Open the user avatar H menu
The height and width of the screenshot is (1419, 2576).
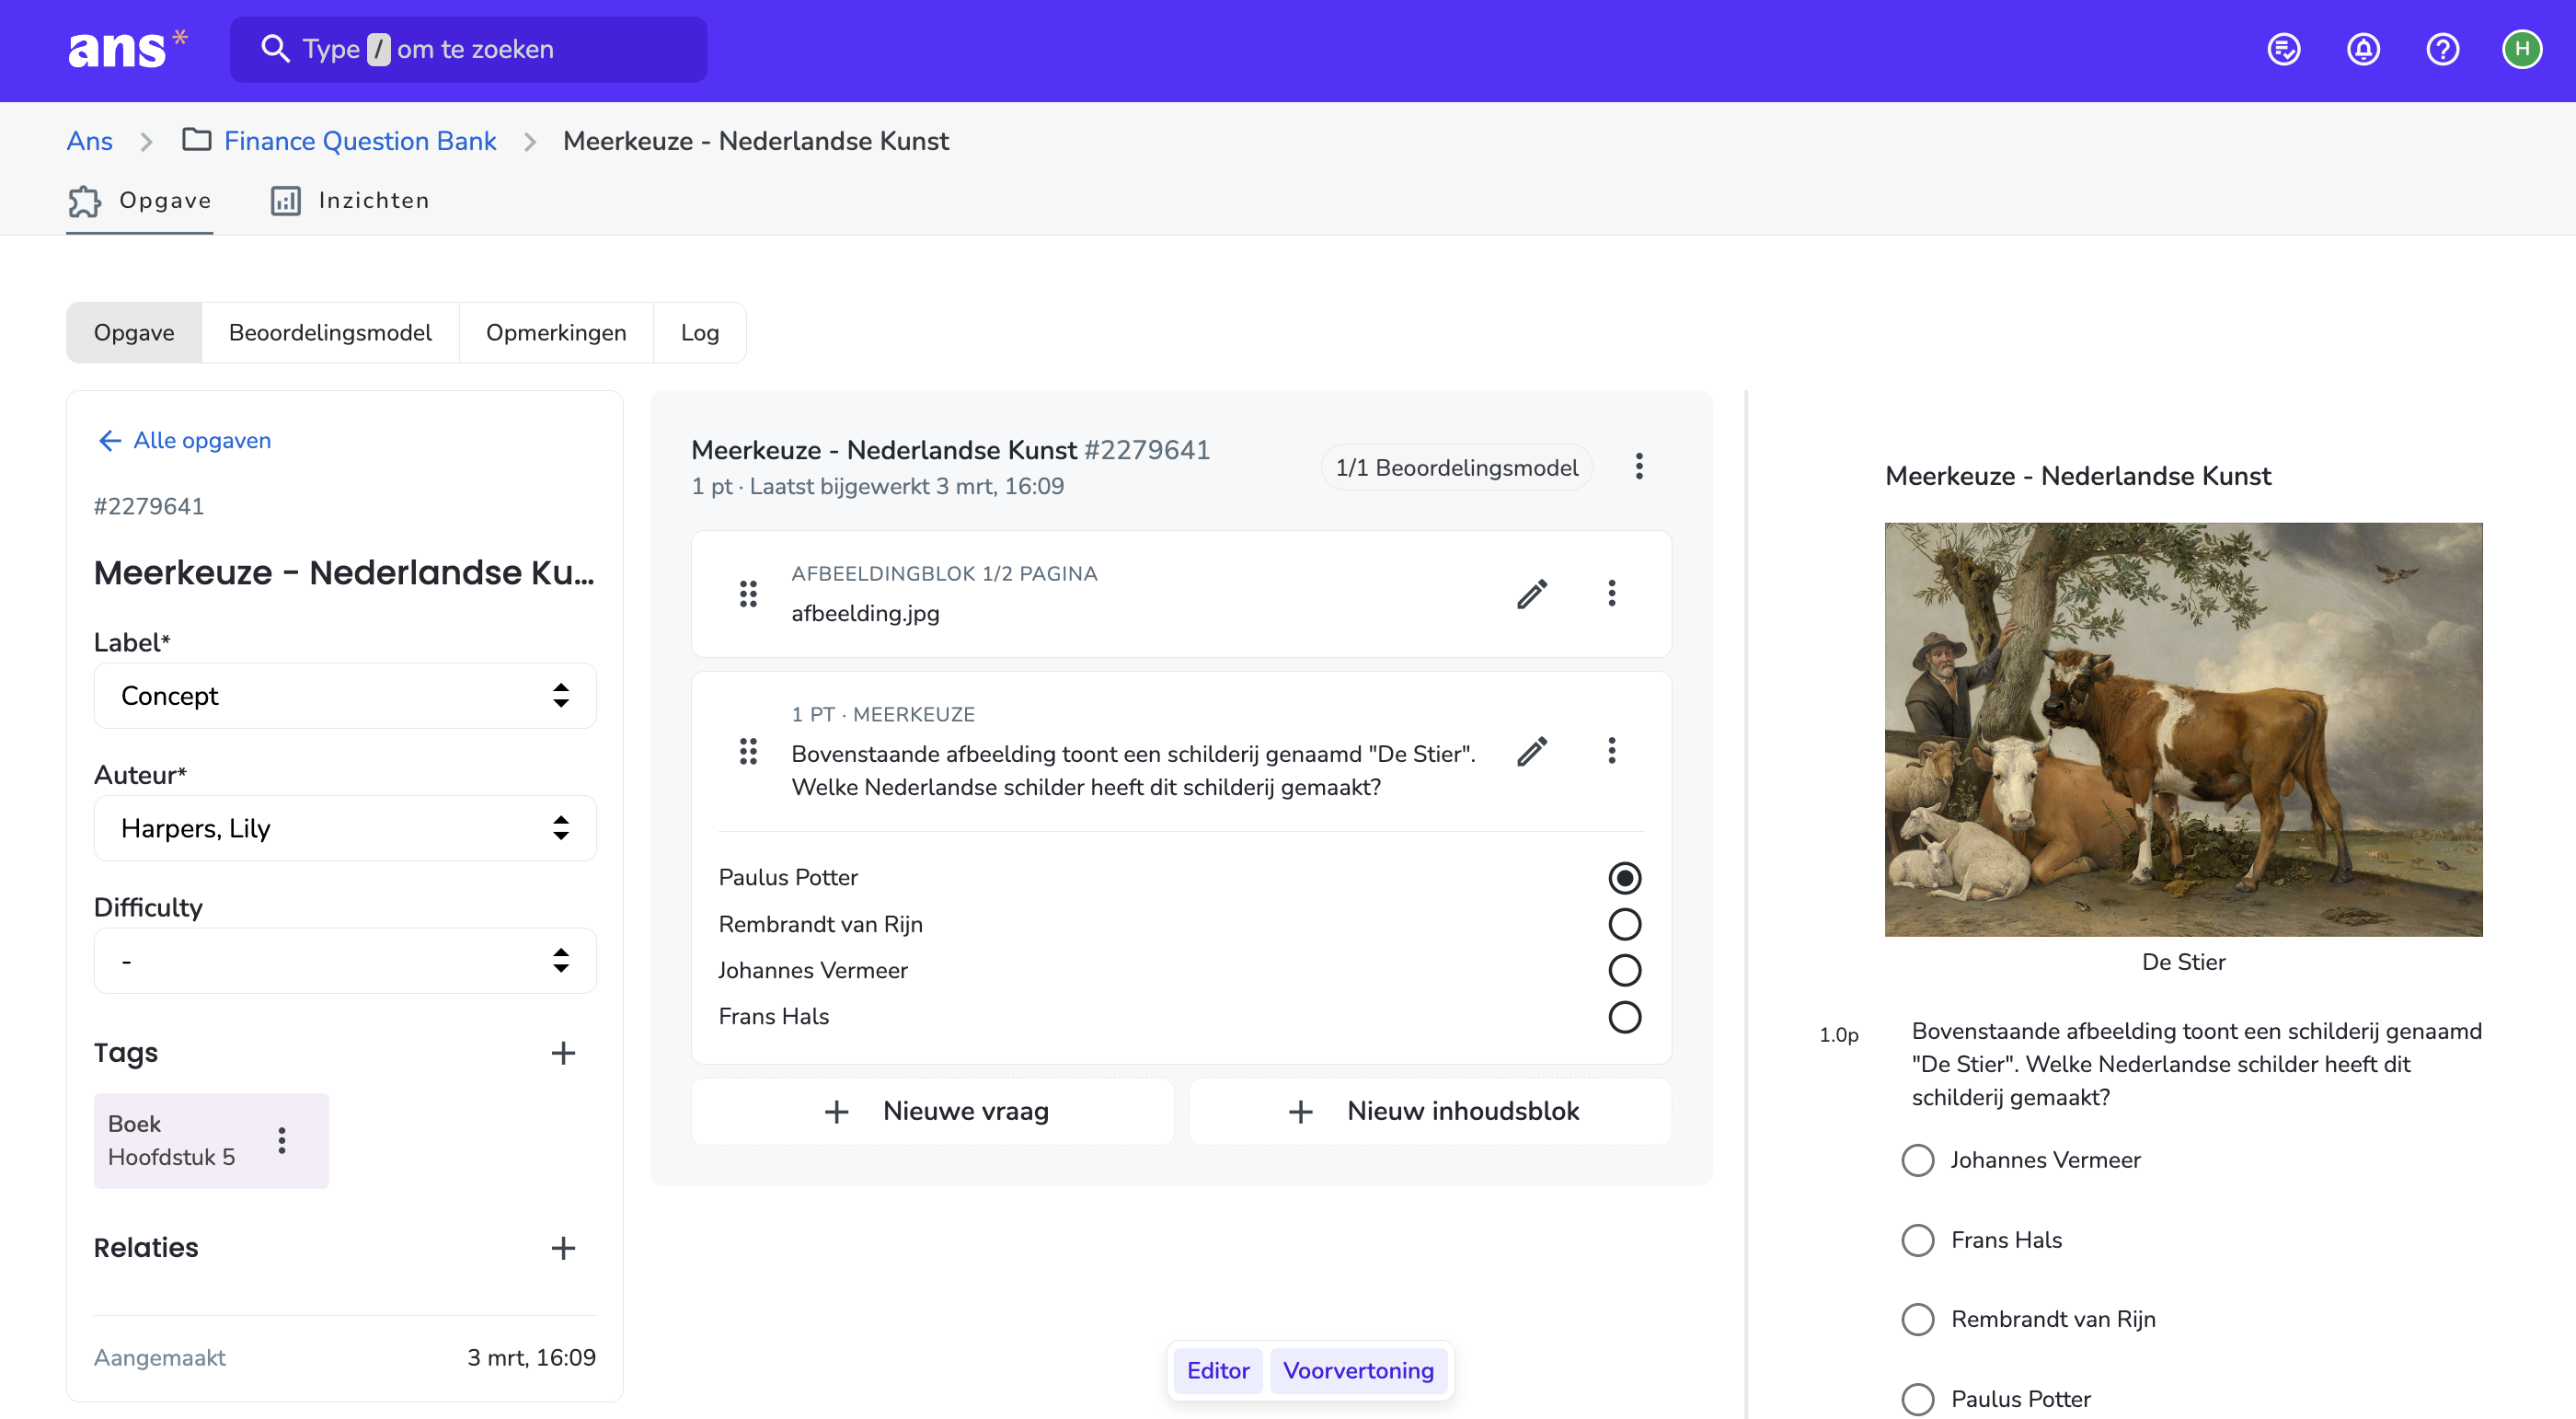tap(2521, 49)
